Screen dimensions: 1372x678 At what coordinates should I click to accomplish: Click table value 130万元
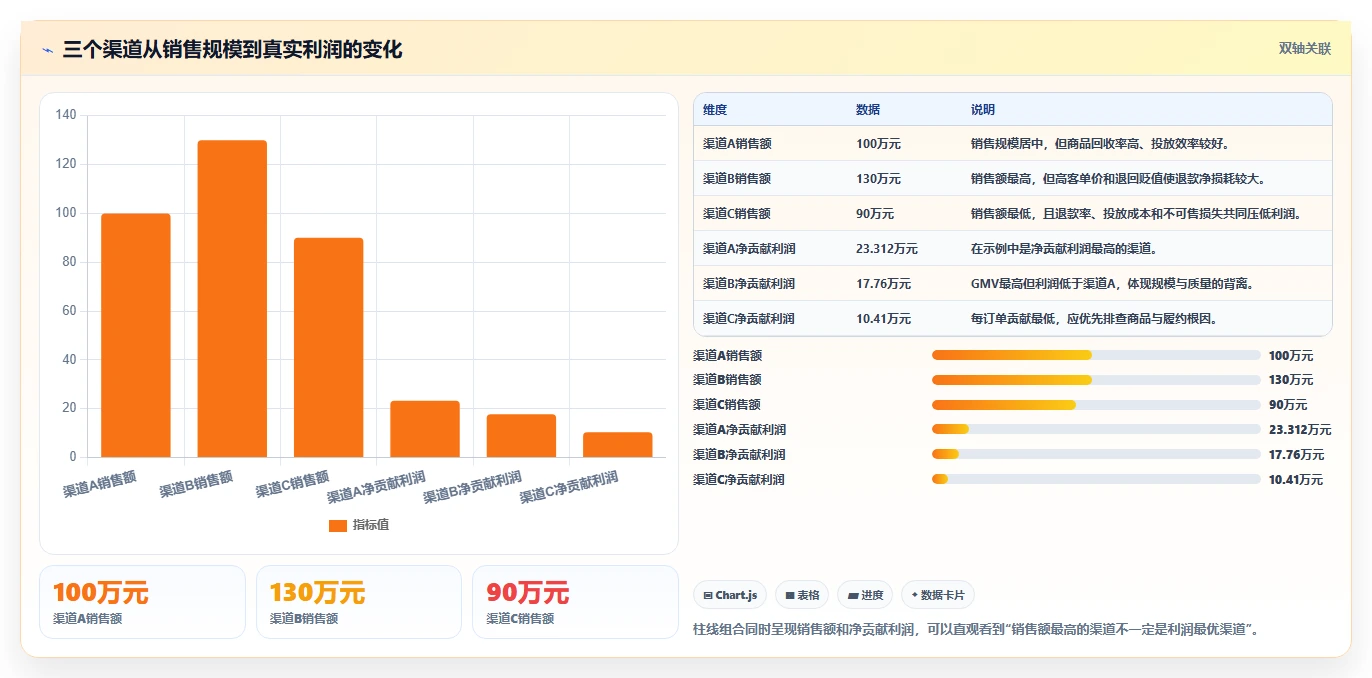tap(878, 179)
